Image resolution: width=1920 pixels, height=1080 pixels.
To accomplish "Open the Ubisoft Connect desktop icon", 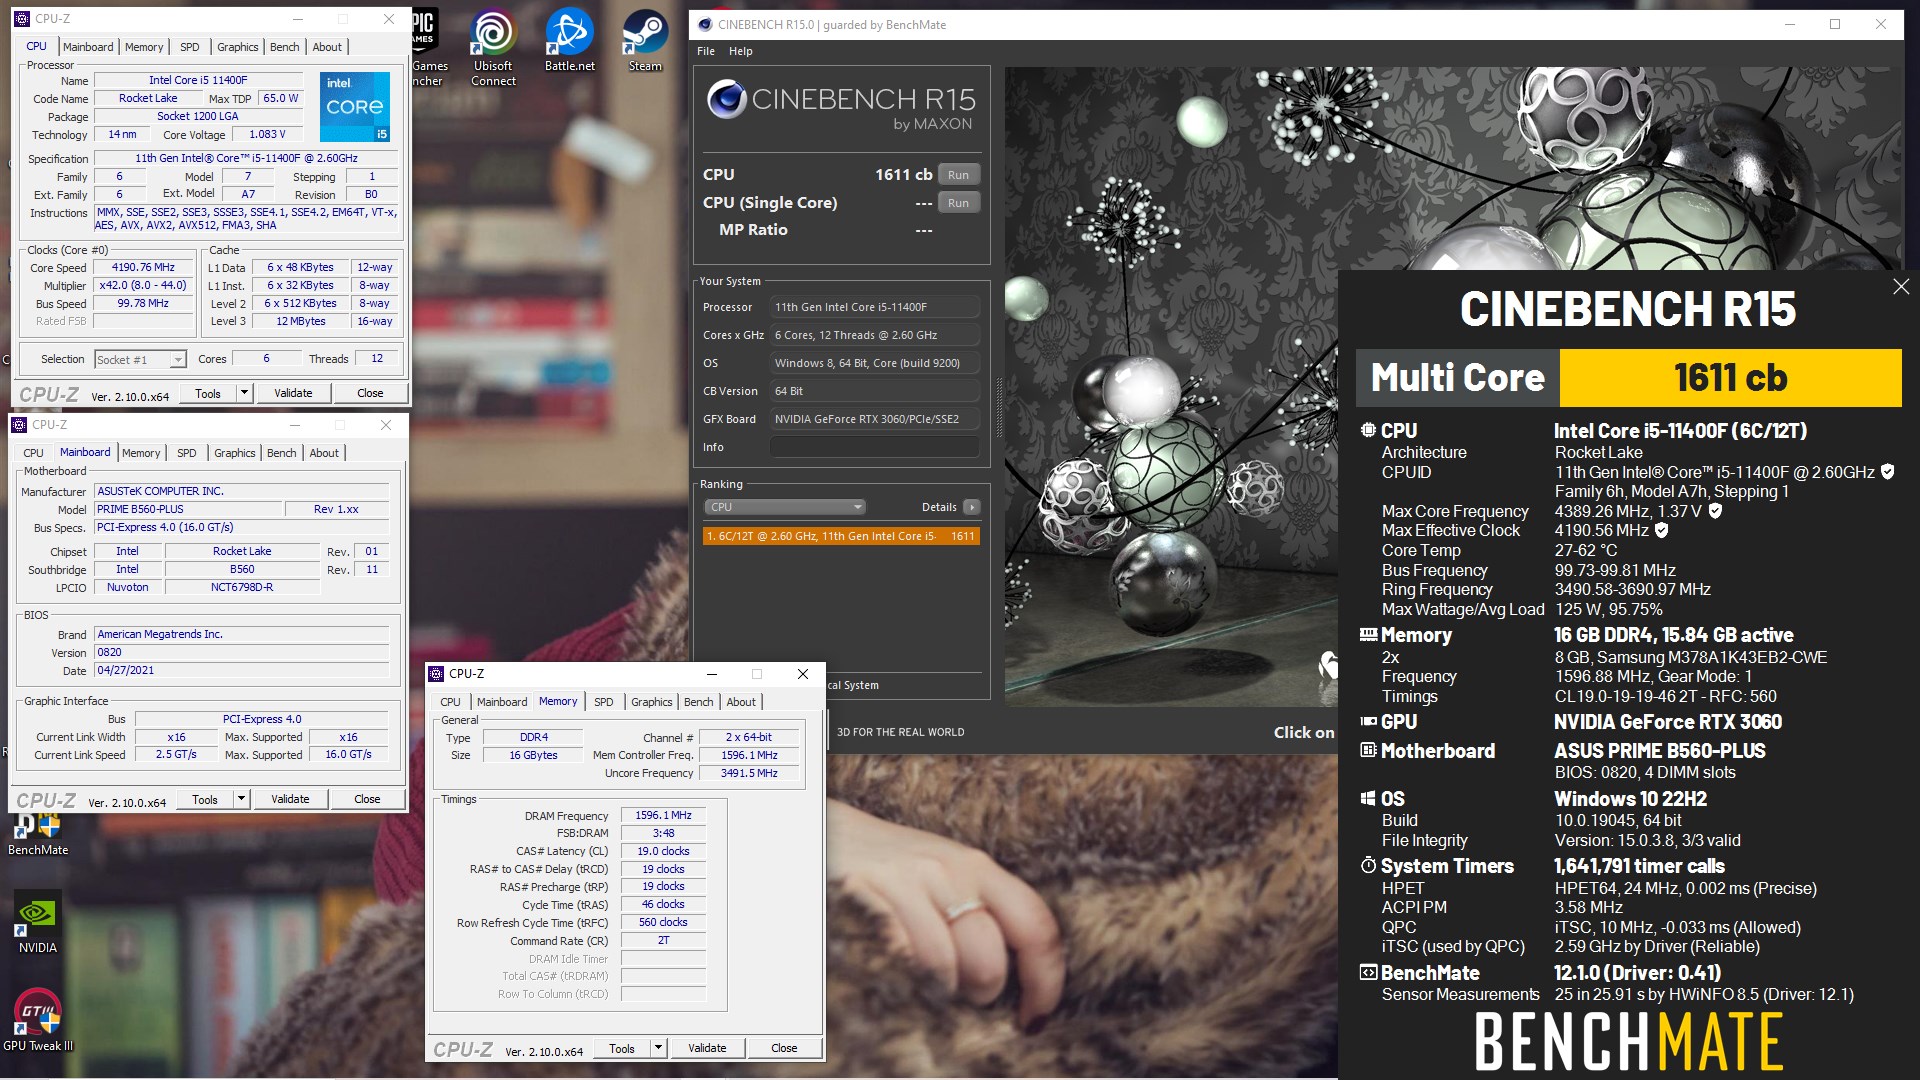I will tap(493, 45).
